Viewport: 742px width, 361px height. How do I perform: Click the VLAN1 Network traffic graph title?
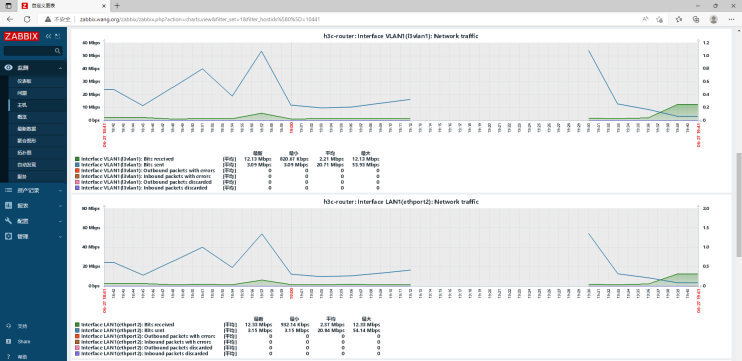coord(401,36)
